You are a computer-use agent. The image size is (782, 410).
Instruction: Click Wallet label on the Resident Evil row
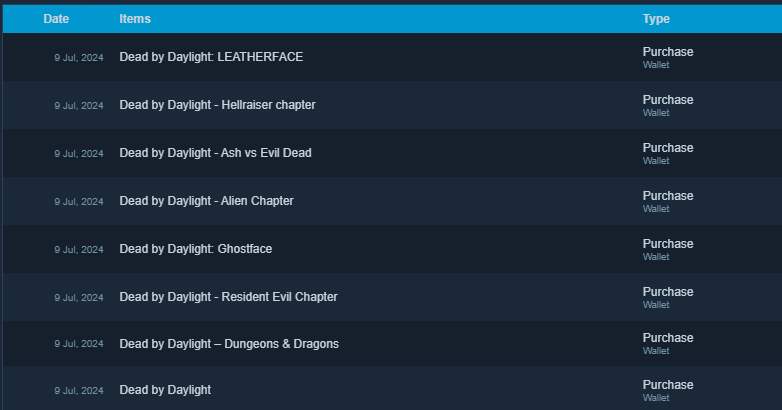656,304
